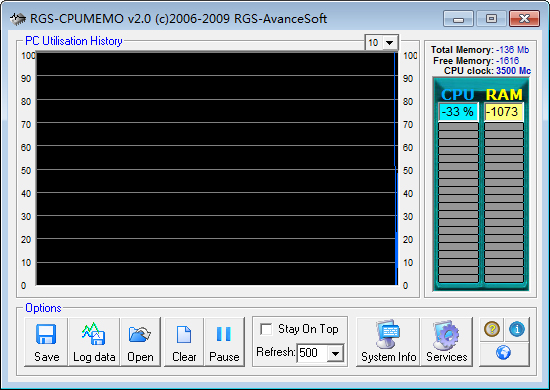Click the CPU level bar meter
The height and width of the screenshot is (390, 550).
(x=458, y=202)
